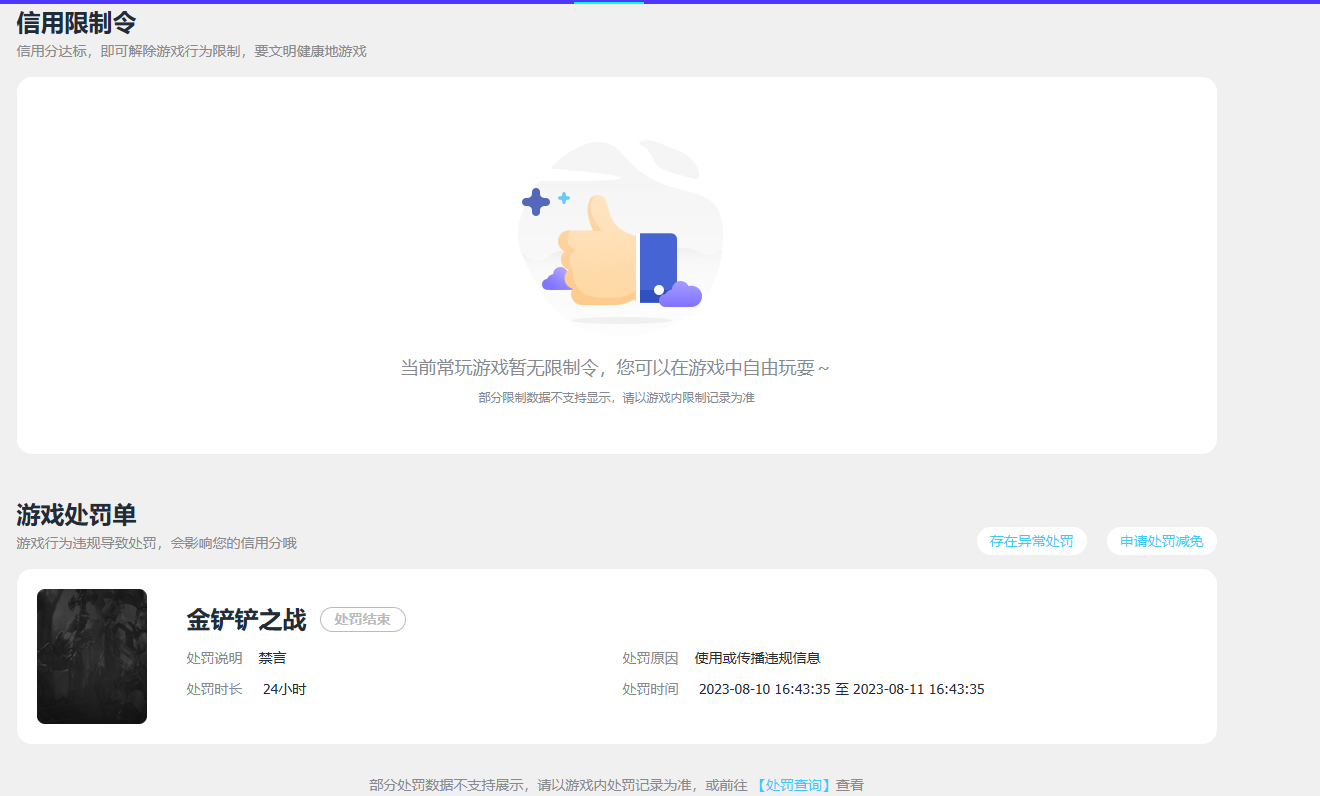Image resolution: width=1320 pixels, height=796 pixels.
Task: Click the 存在异常处罚 button
Action: point(1031,541)
